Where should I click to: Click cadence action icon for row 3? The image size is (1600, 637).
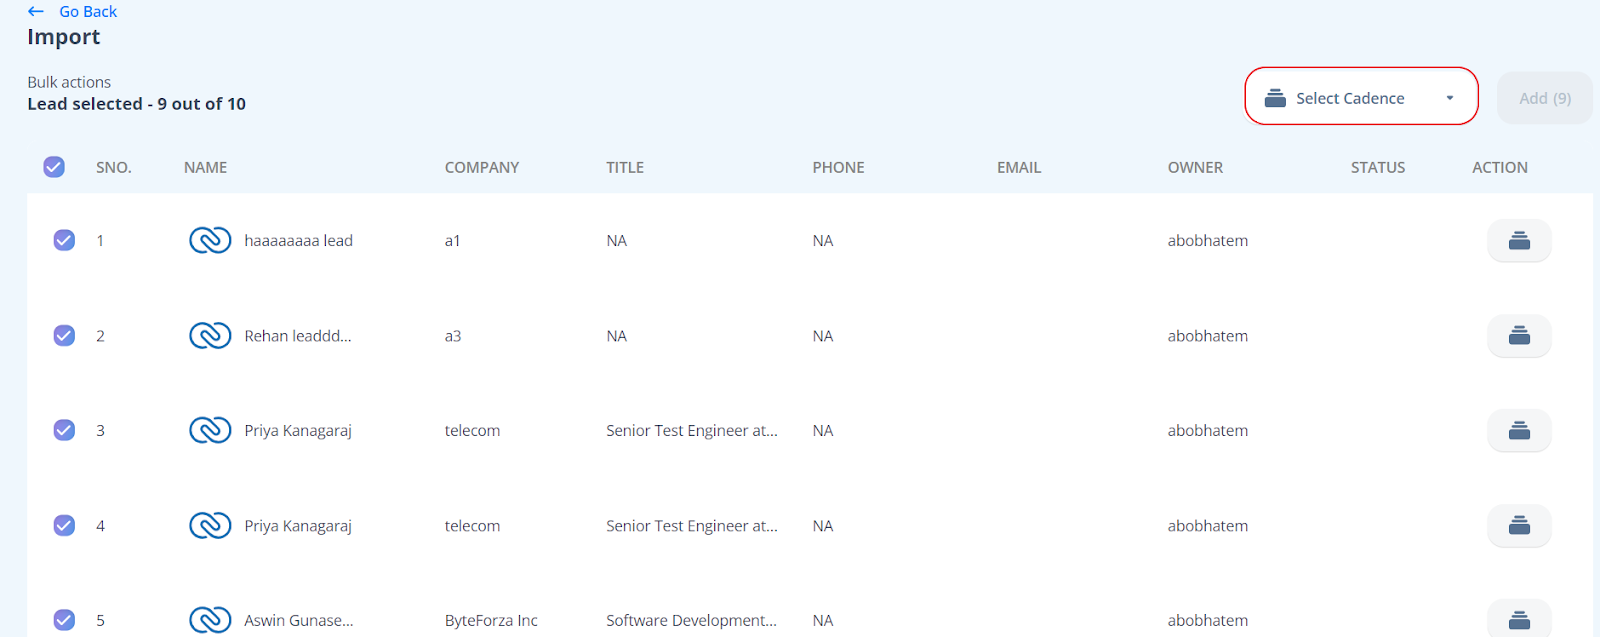click(x=1518, y=431)
